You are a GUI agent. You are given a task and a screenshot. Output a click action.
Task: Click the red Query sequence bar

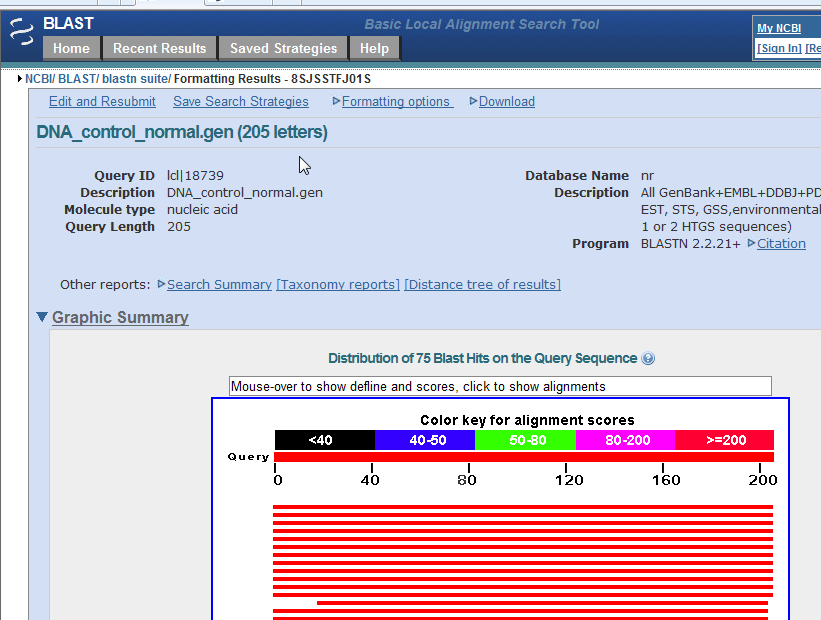click(524, 457)
